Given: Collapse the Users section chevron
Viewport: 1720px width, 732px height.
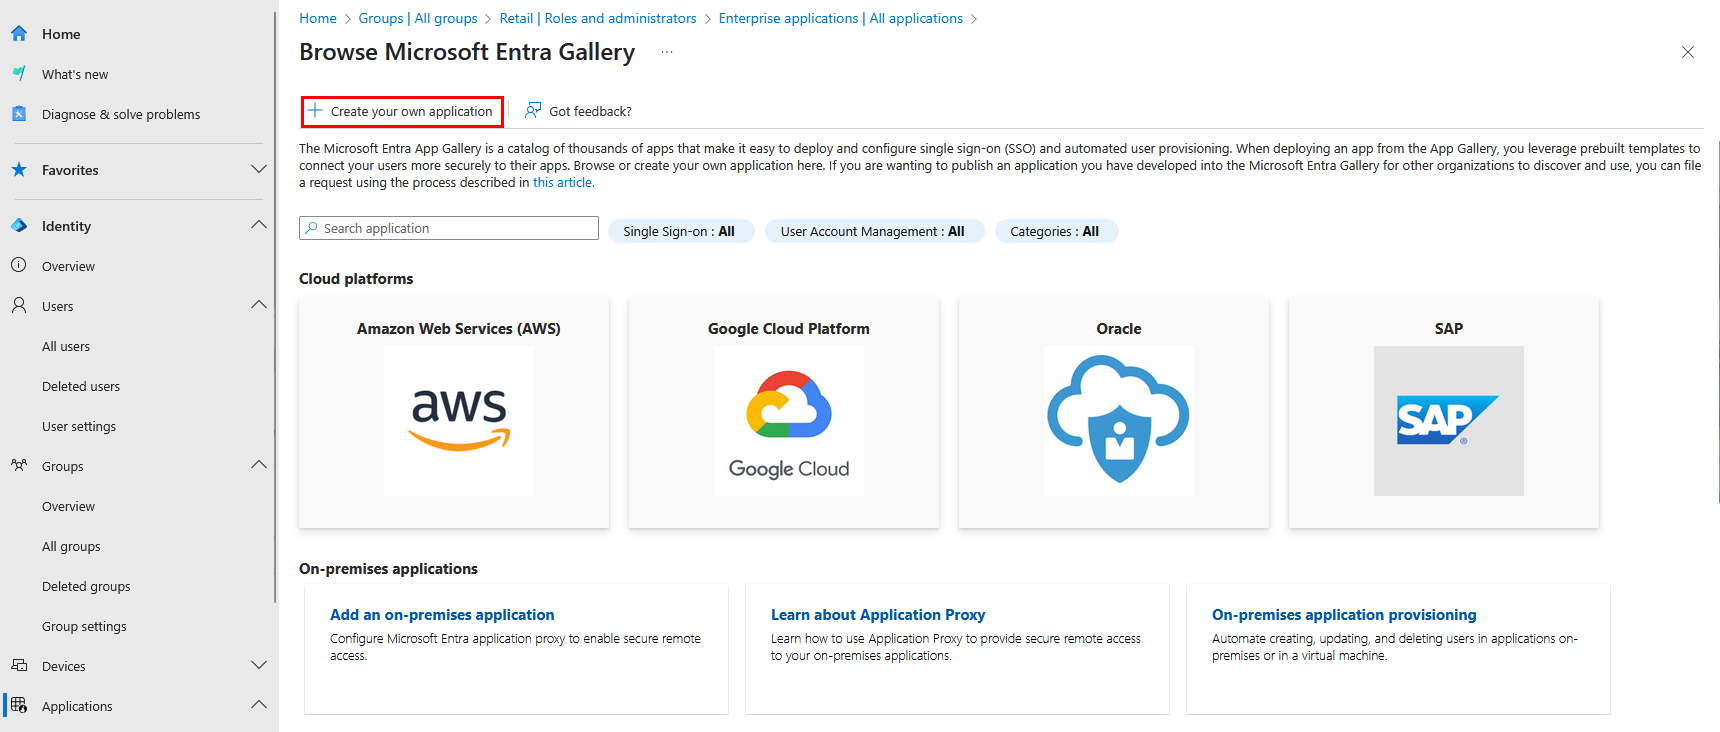Looking at the screenshot, I should click(258, 305).
